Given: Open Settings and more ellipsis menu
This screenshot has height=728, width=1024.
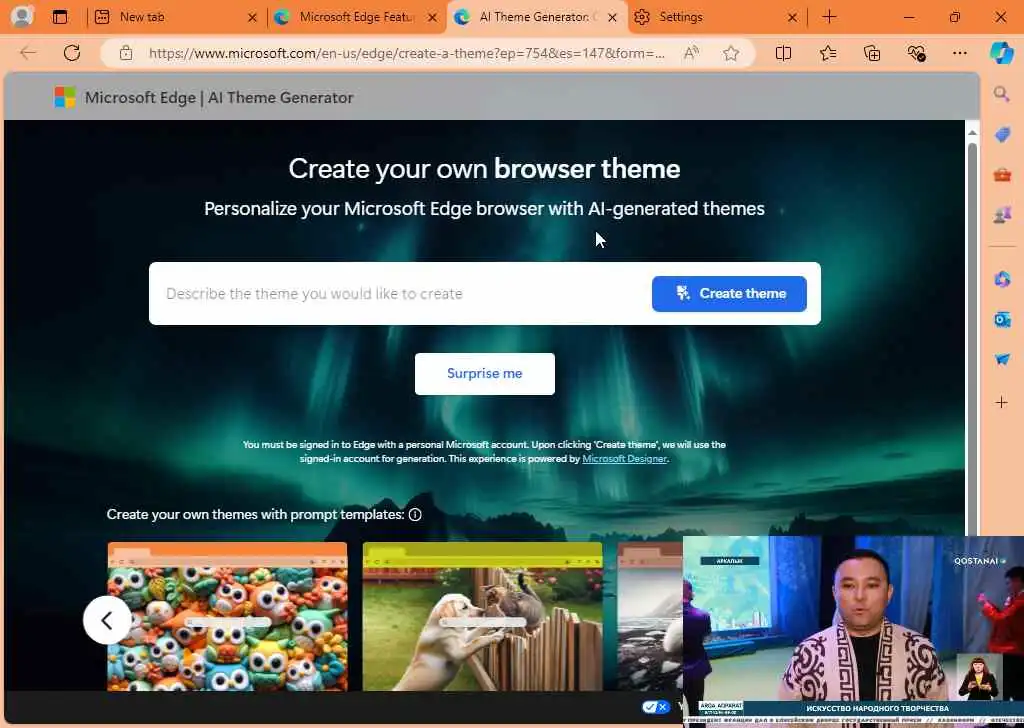Looking at the screenshot, I should point(960,54).
